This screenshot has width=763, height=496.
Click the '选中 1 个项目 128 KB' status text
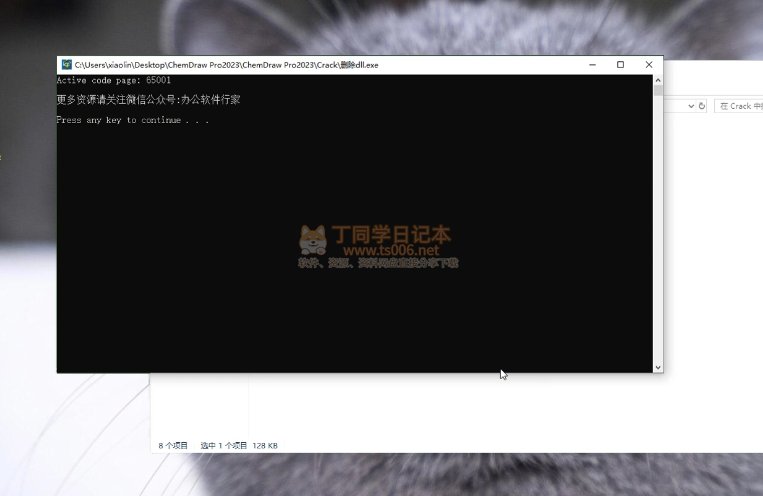pos(238,445)
